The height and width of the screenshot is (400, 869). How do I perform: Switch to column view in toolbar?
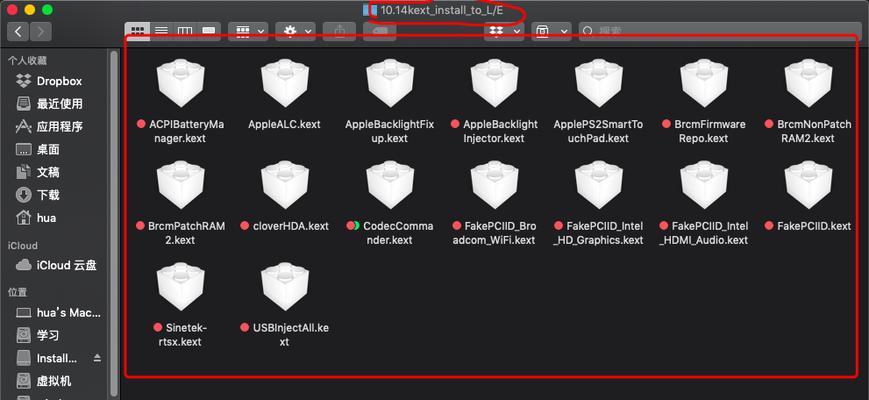coord(185,32)
